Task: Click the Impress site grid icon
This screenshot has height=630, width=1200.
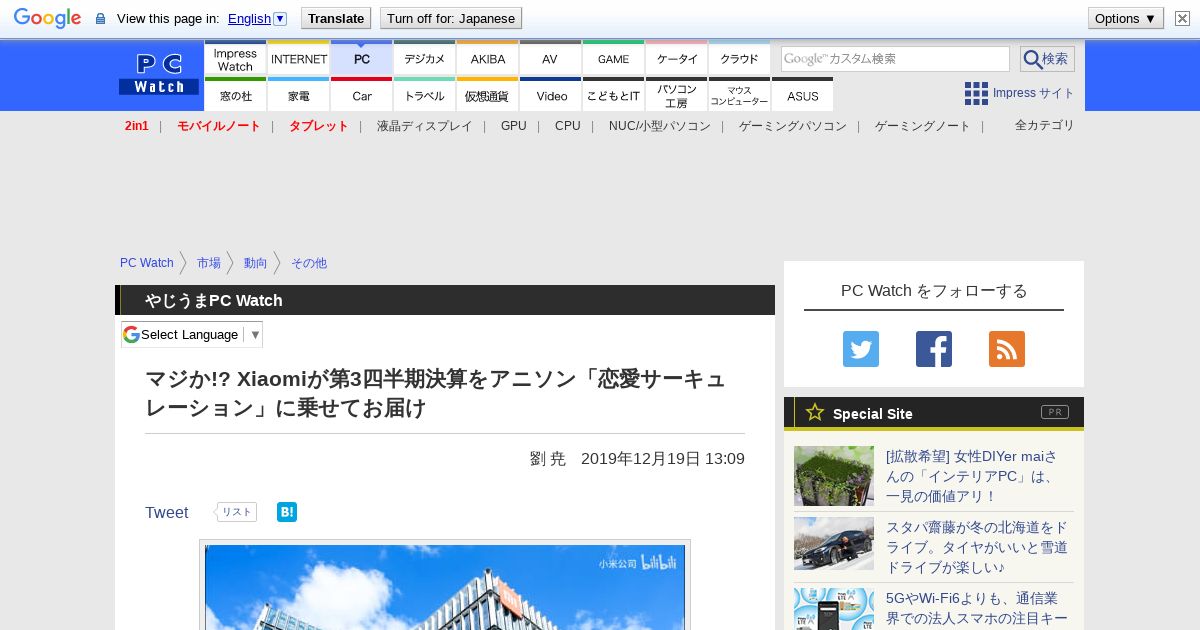Action: [x=976, y=93]
